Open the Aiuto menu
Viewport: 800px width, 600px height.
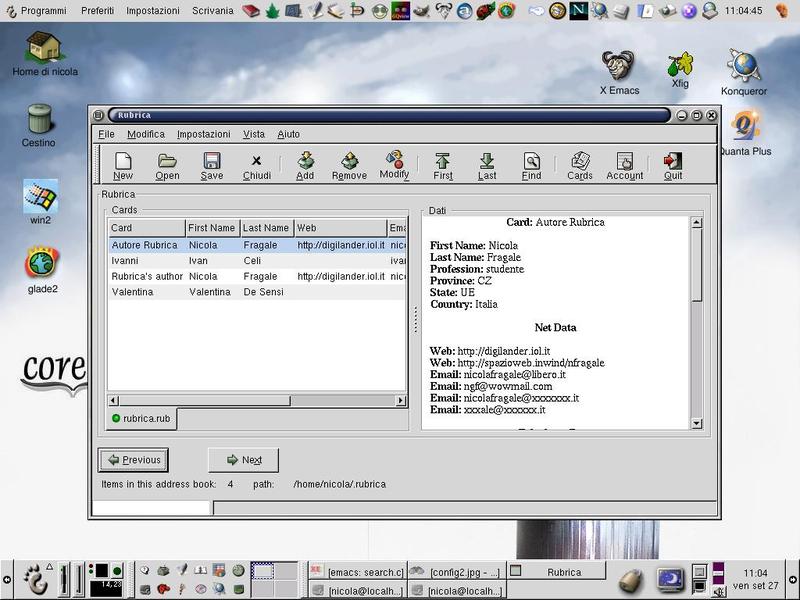pos(288,134)
